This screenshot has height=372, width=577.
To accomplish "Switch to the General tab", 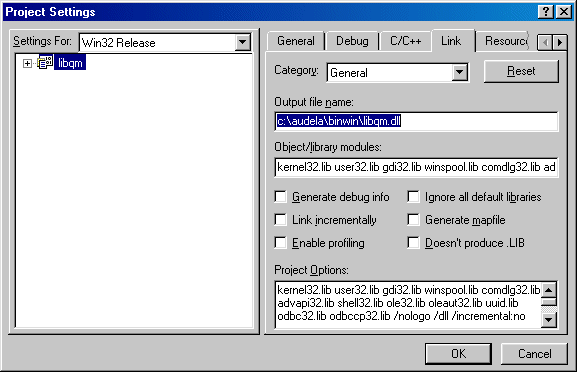I will click(296, 41).
